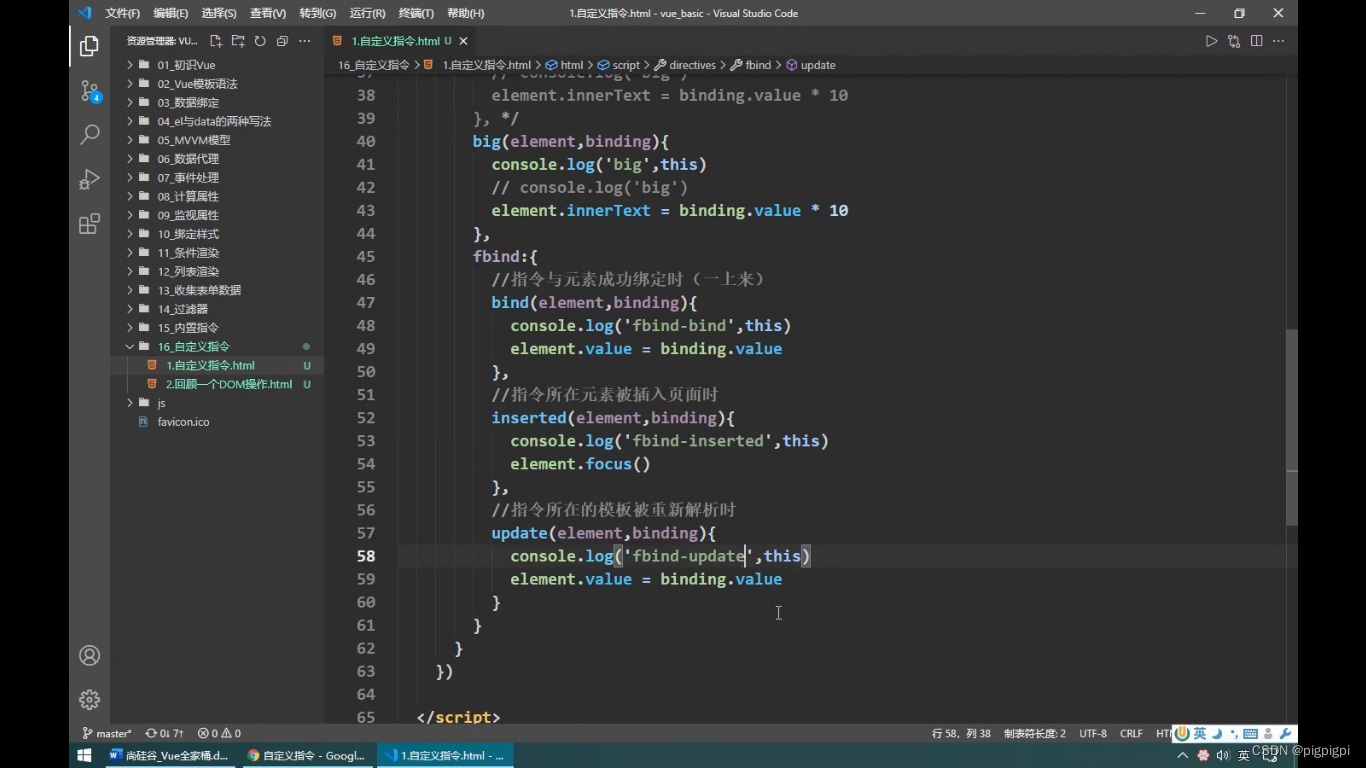The height and width of the screenshot is (768, 1366).
Task: Open the Search view in the activity bar
Action: (89, 134)
